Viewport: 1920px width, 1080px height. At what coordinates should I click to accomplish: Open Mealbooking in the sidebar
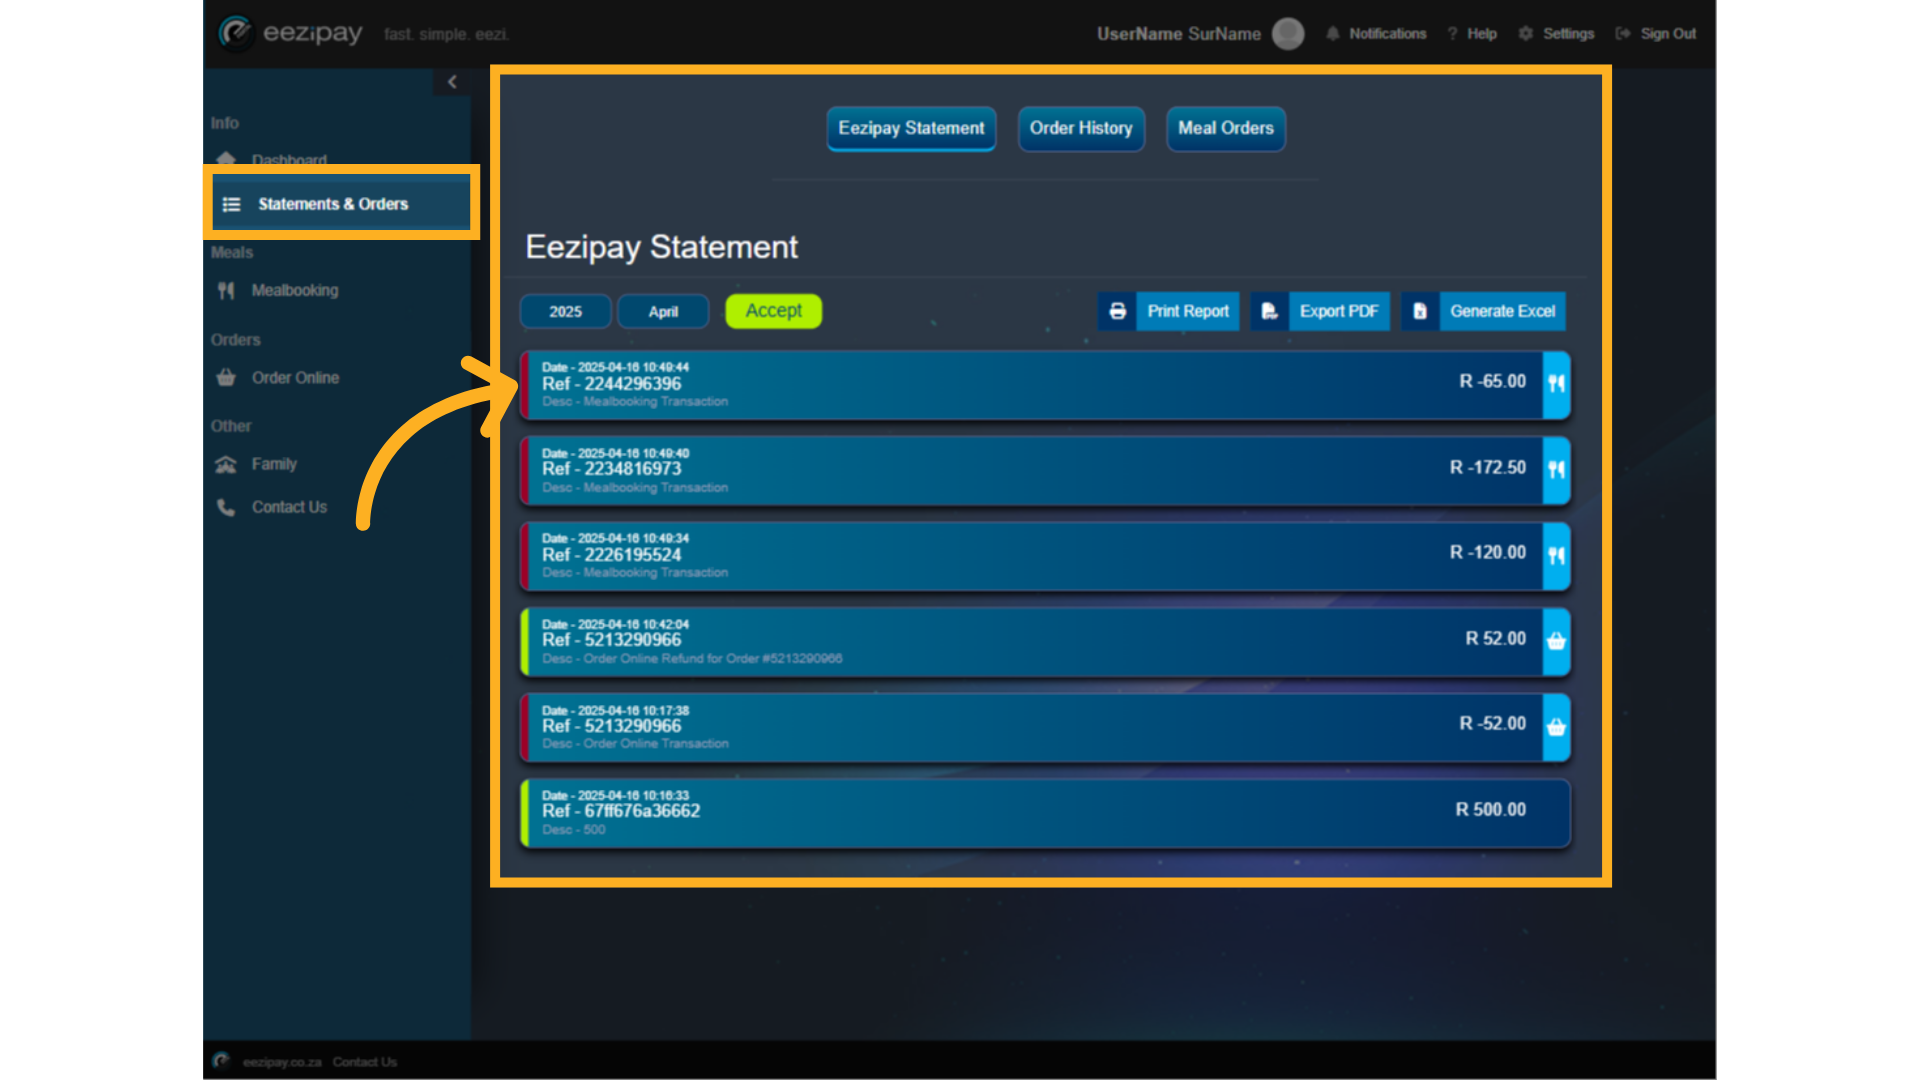tap(294, 290)
